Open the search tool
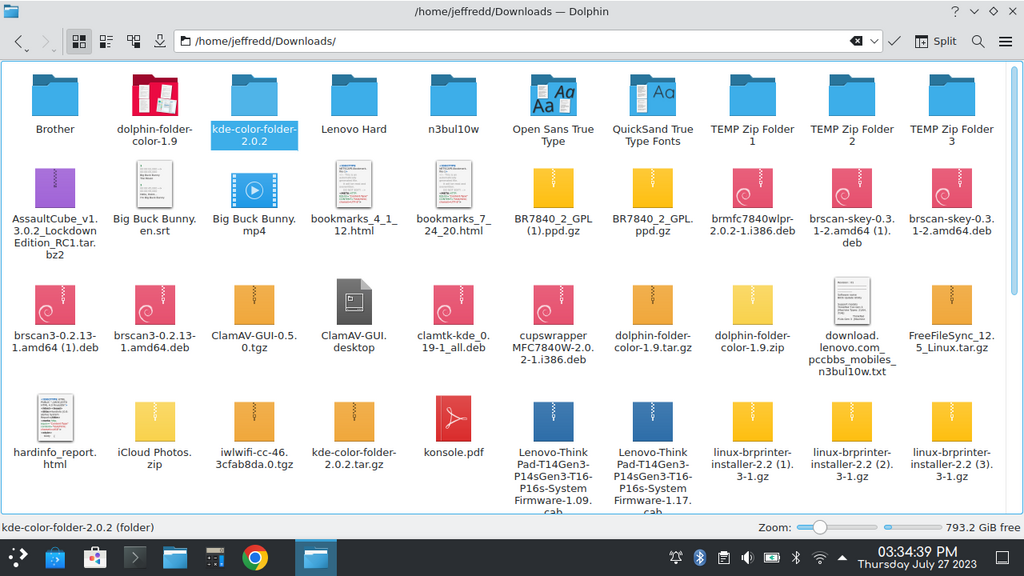Screen dimensions: 1024x576 [x=978, y=41]
